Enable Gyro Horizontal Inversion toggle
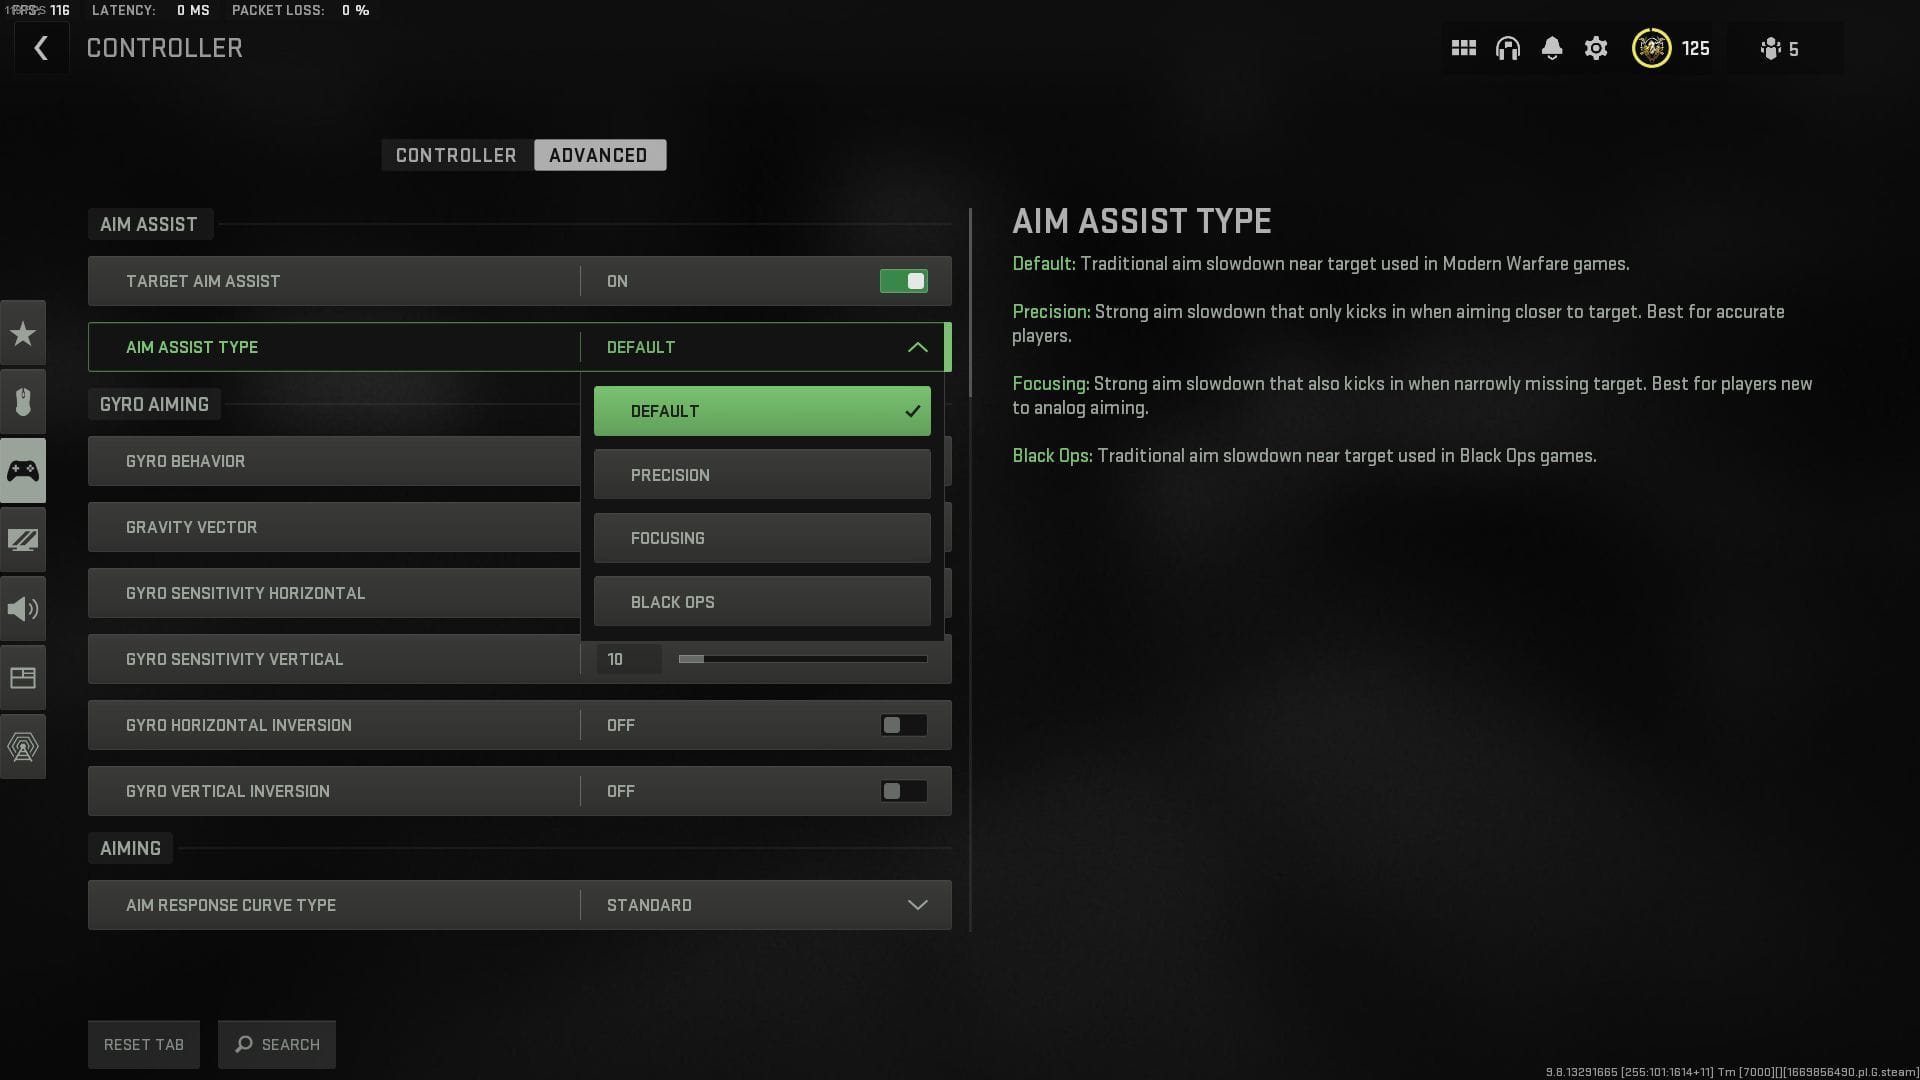This screenshot has width=1920, height=1080. pyautogui.click(x=903, y=725)
